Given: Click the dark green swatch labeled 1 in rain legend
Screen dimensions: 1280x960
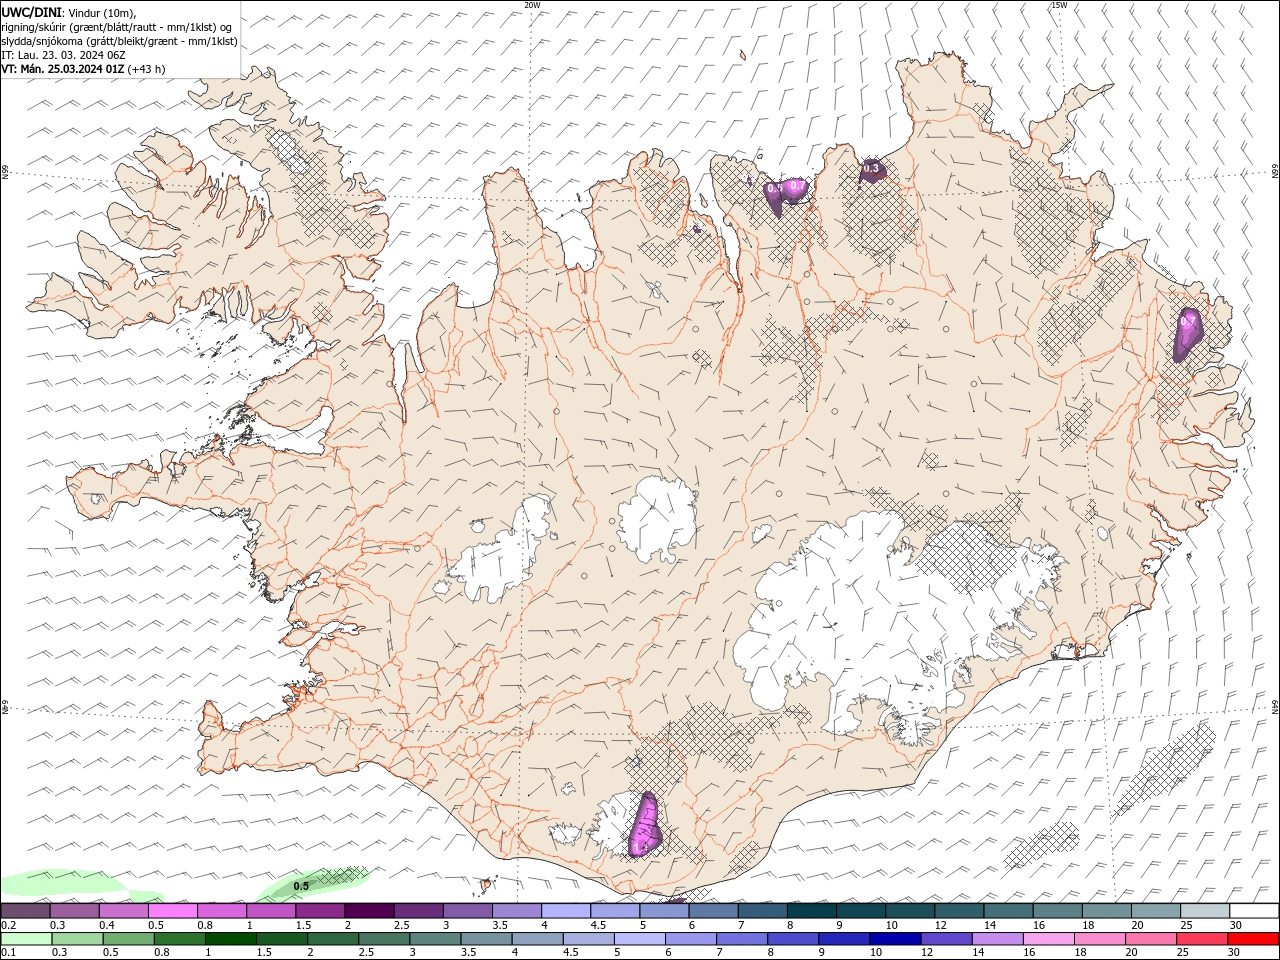Looking at the screenshot, I should (230, 939).
